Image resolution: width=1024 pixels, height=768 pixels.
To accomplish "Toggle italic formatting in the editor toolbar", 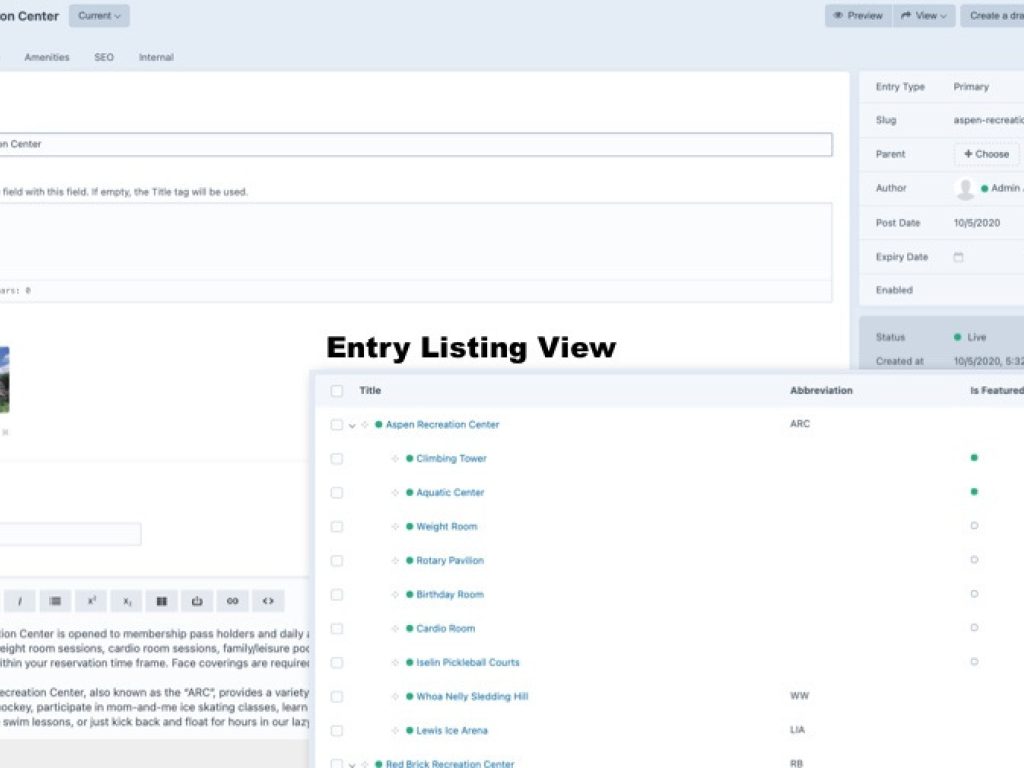I will (19, 601).
